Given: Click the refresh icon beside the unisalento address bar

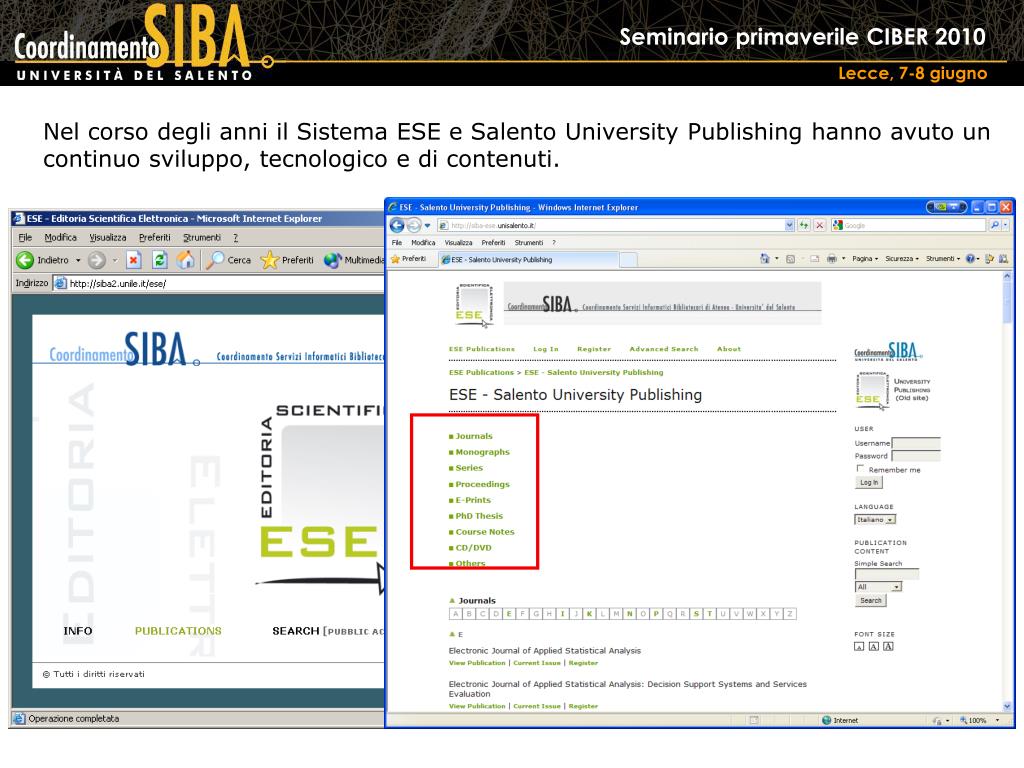Looking at the screenshot, I should tap(804, 225).
